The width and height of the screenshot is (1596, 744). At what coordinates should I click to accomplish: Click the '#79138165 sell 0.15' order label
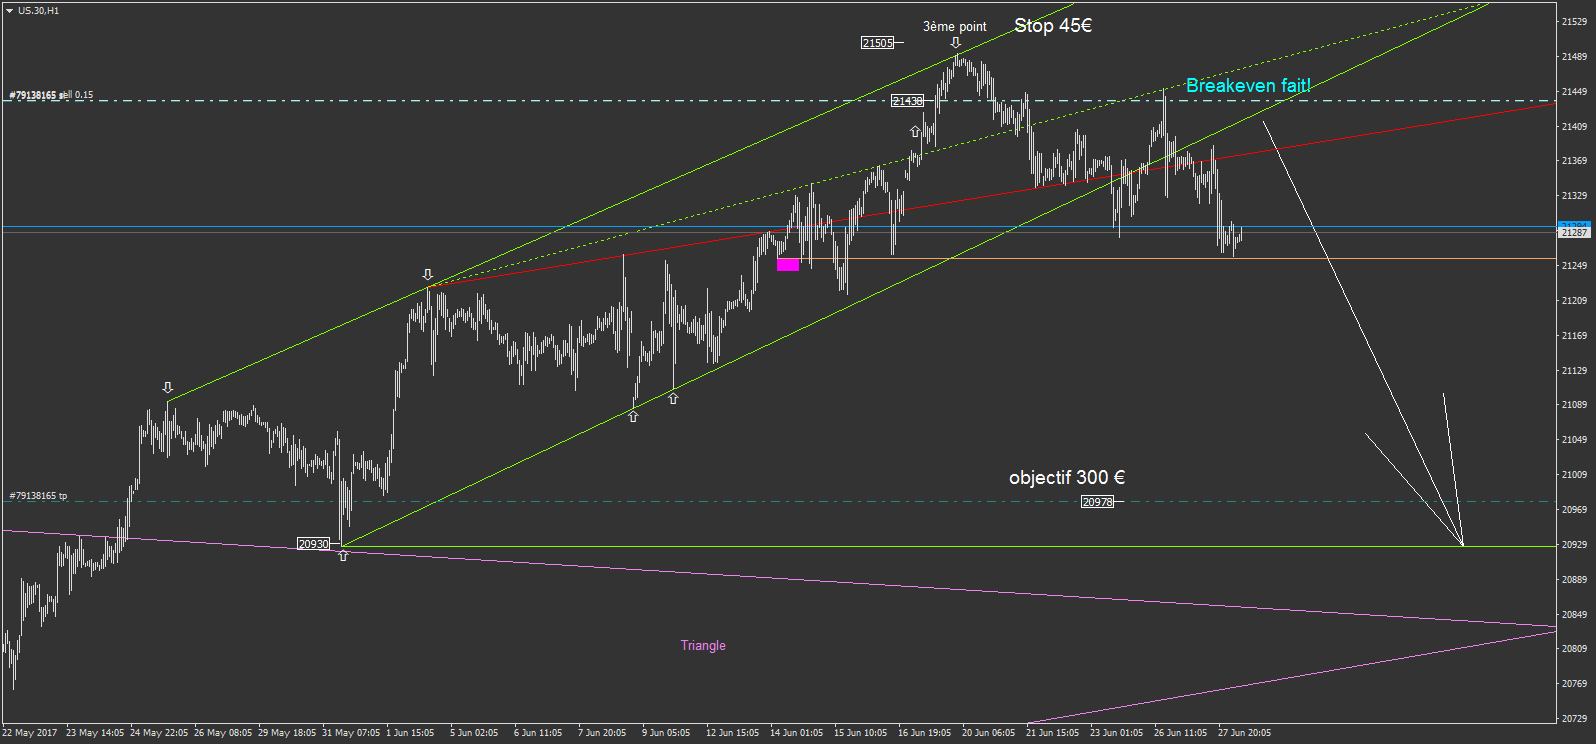click(51, 95)
